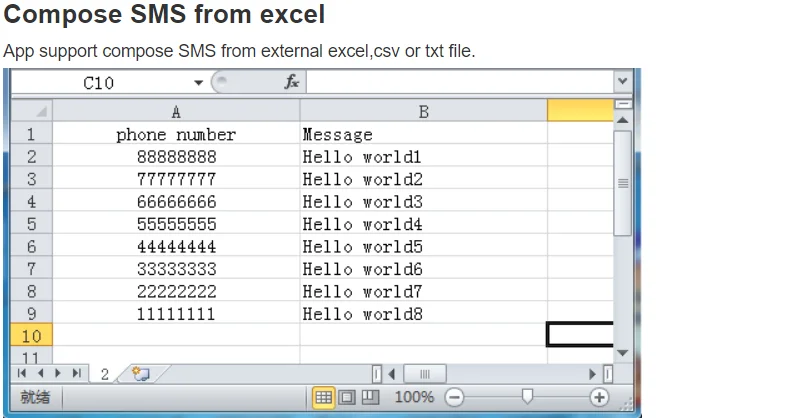Click the zoom level 100% button
The width and height of the screenshot is (796, 418).
(414, 397)
